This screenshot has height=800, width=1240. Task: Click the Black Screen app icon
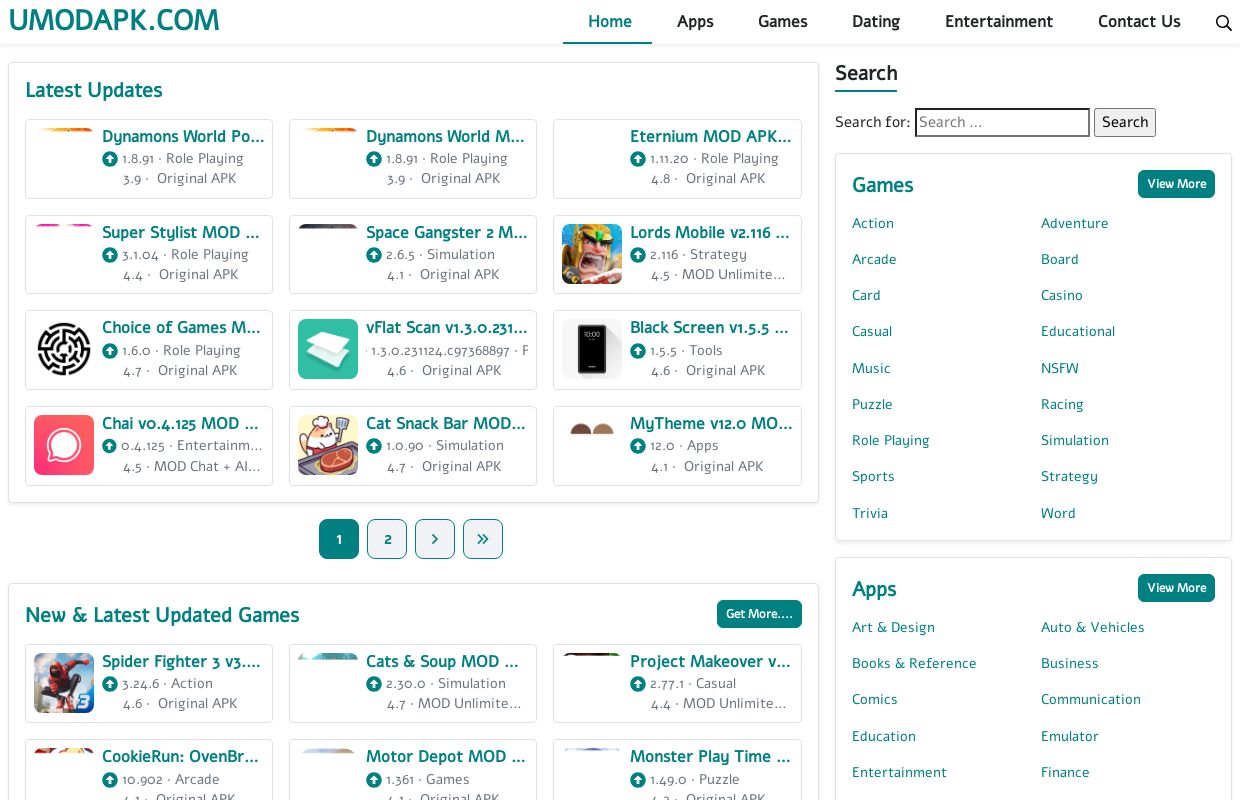pyautogui.click(x=592, y=349)
